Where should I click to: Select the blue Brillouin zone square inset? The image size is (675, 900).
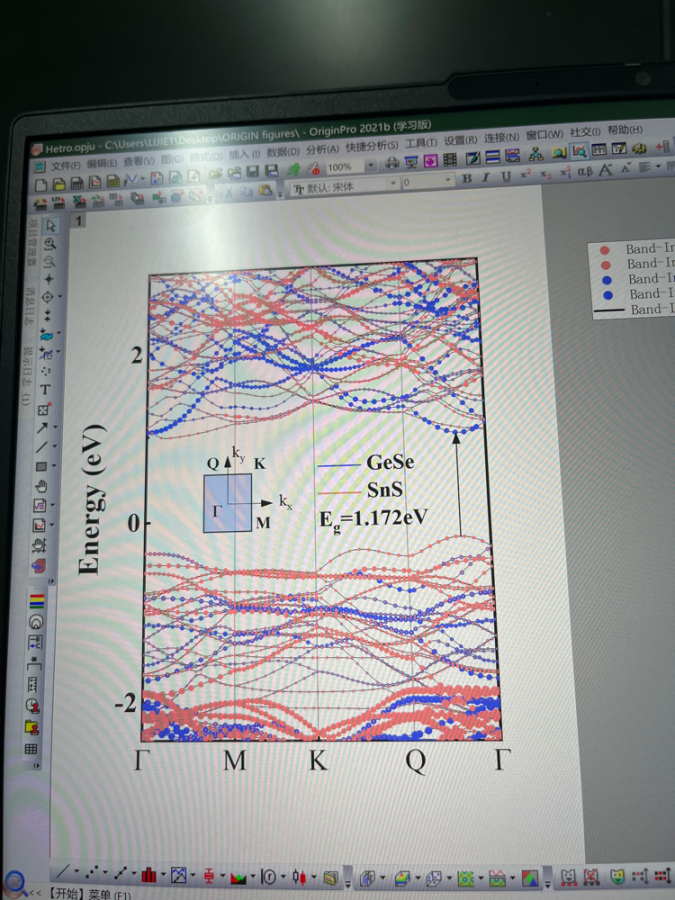[x=227, y=503]
